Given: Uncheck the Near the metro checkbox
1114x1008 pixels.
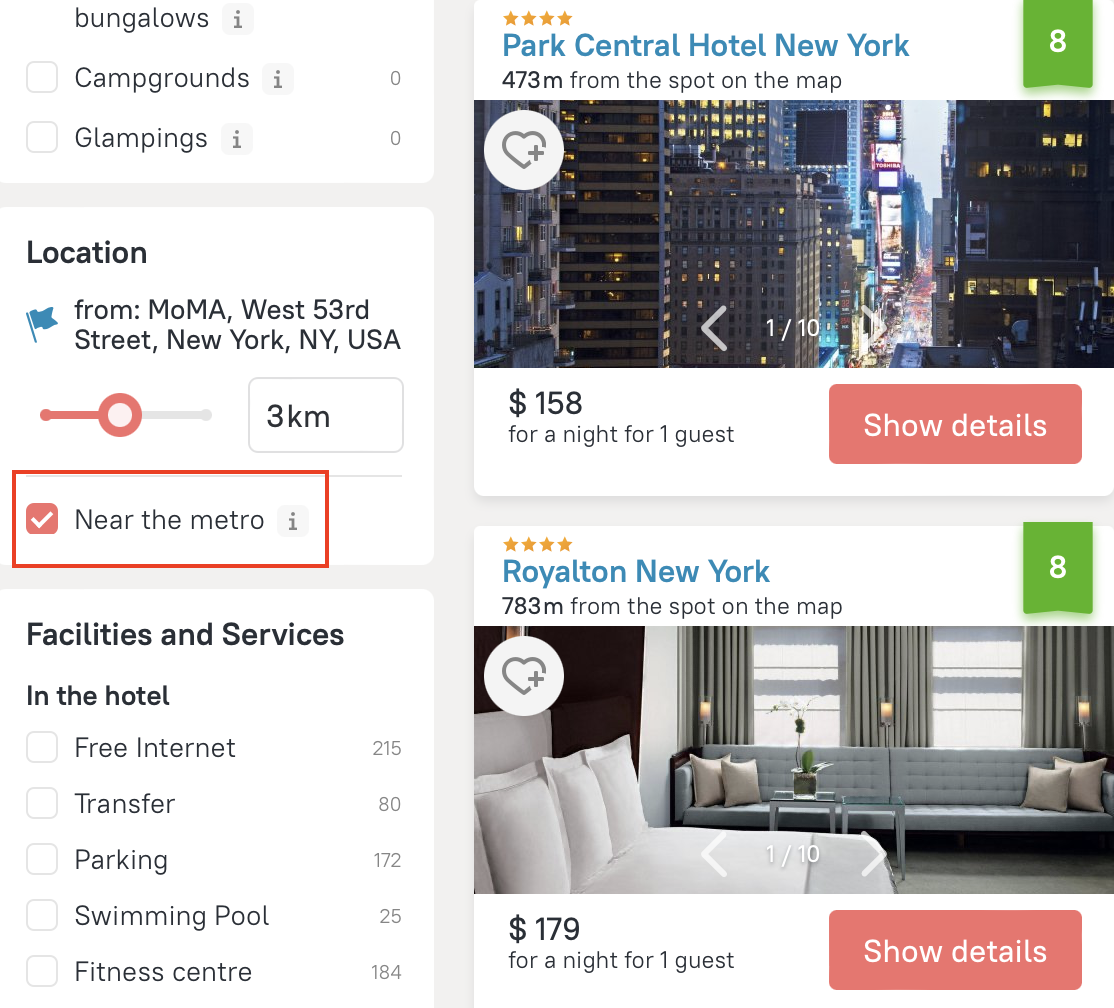Looking at the screenshot, I should (x=42, y=519).
